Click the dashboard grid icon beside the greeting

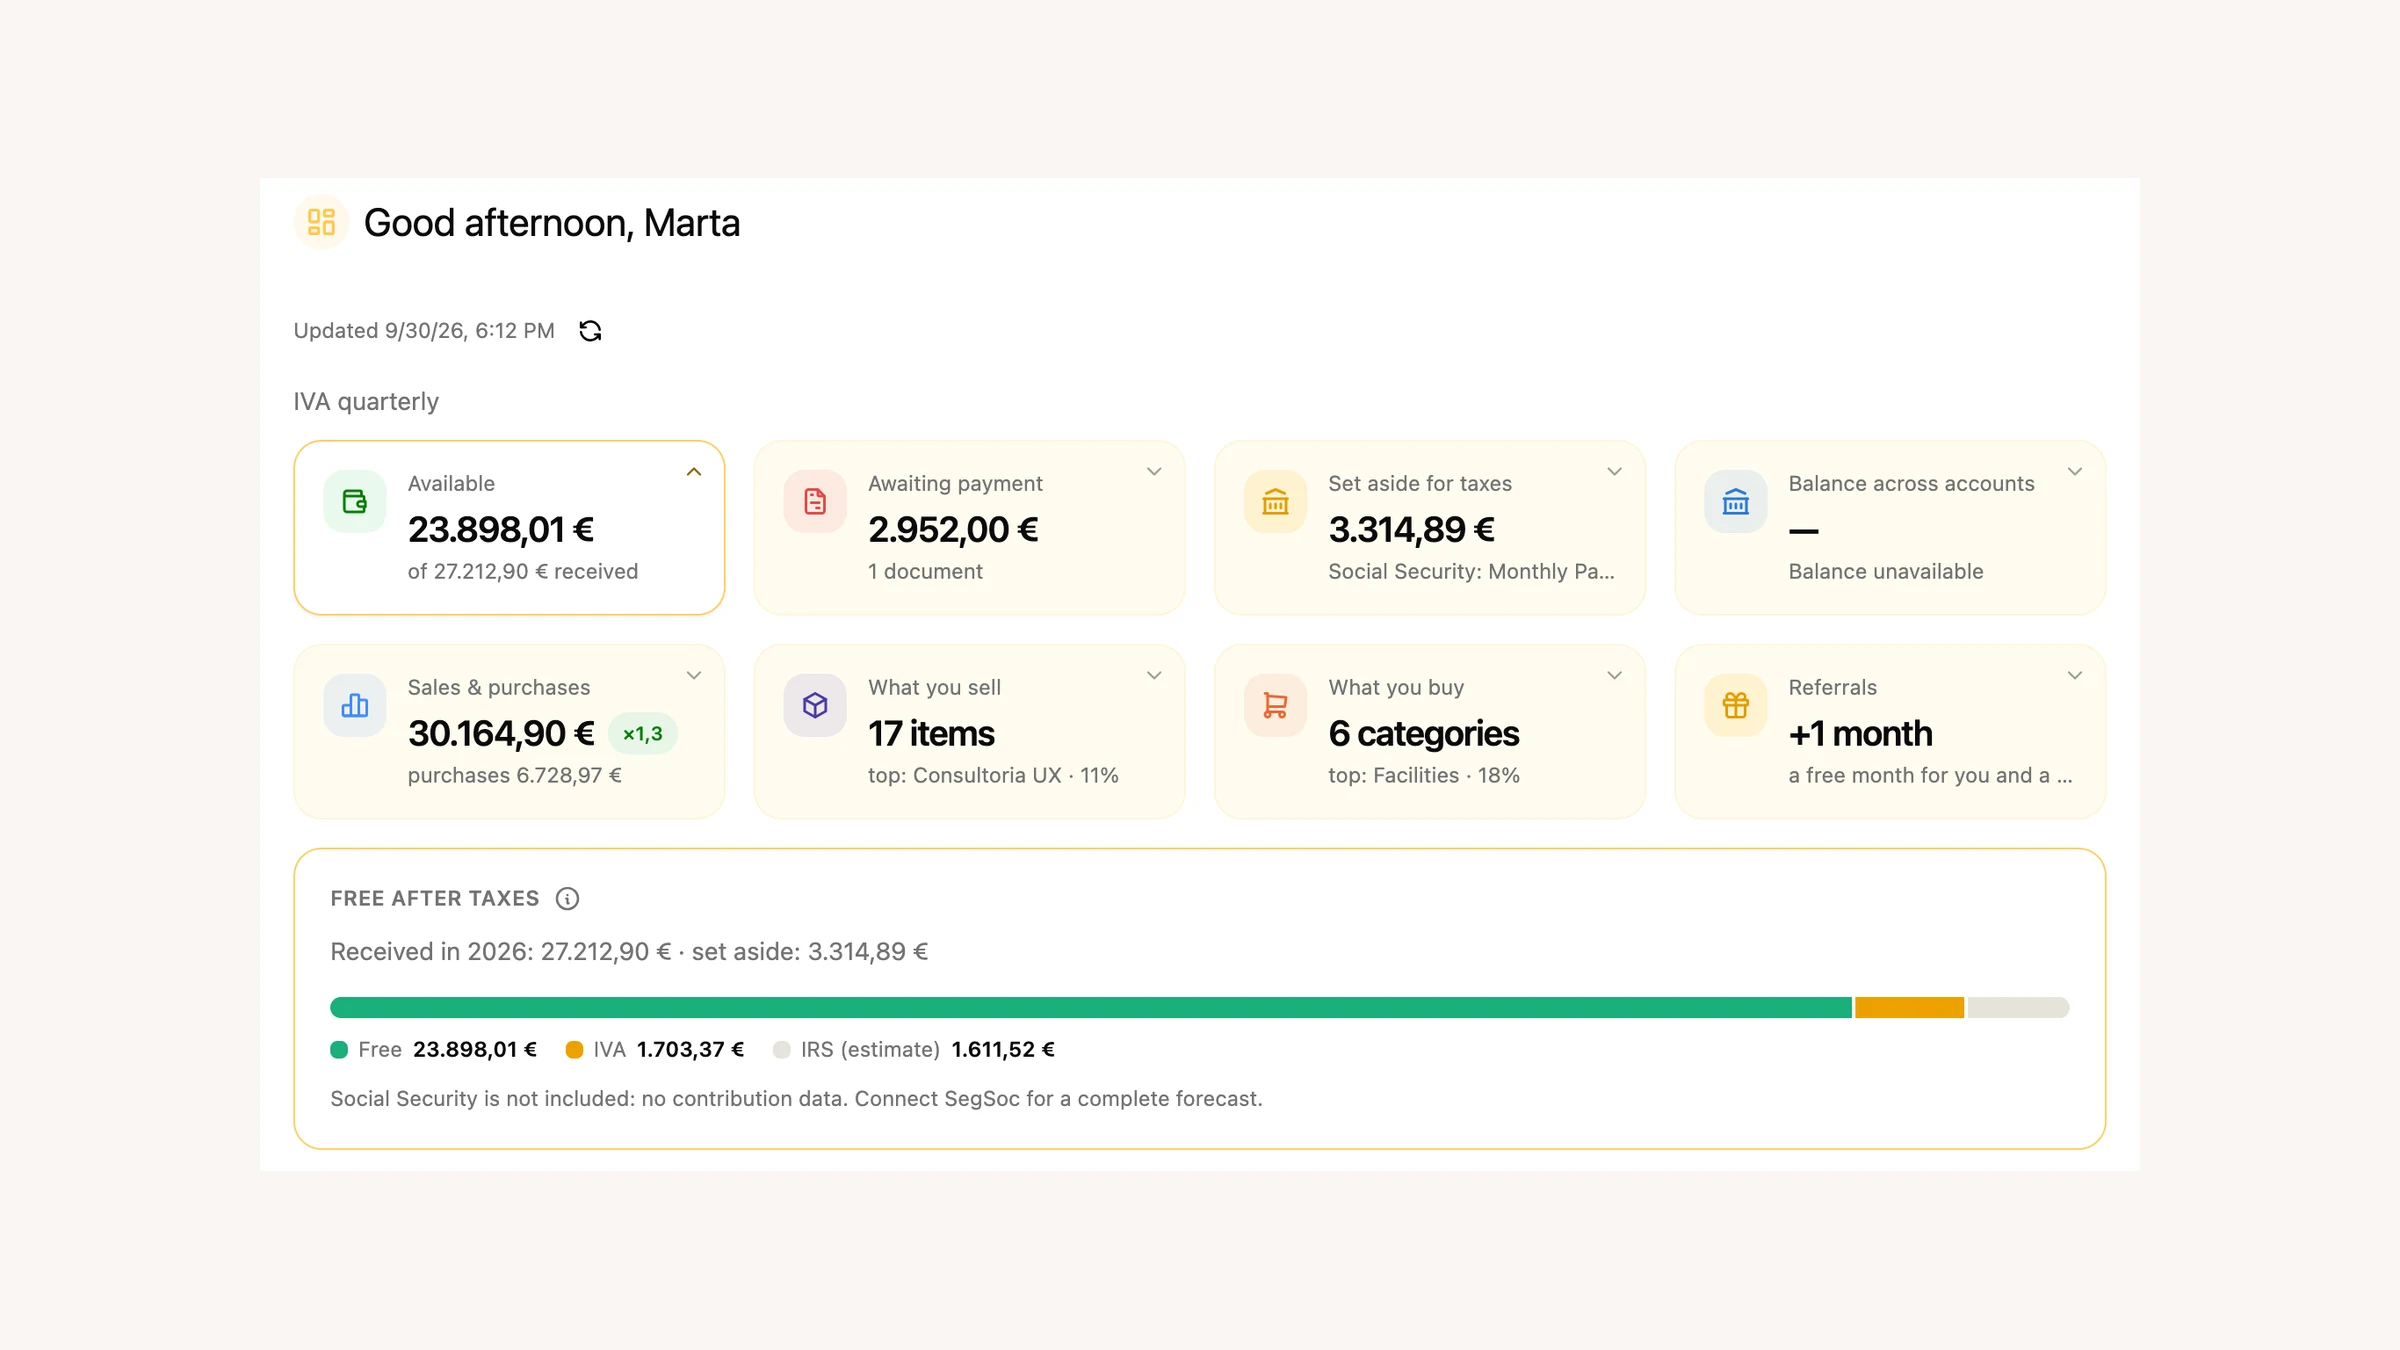click(x=321, y=222)
